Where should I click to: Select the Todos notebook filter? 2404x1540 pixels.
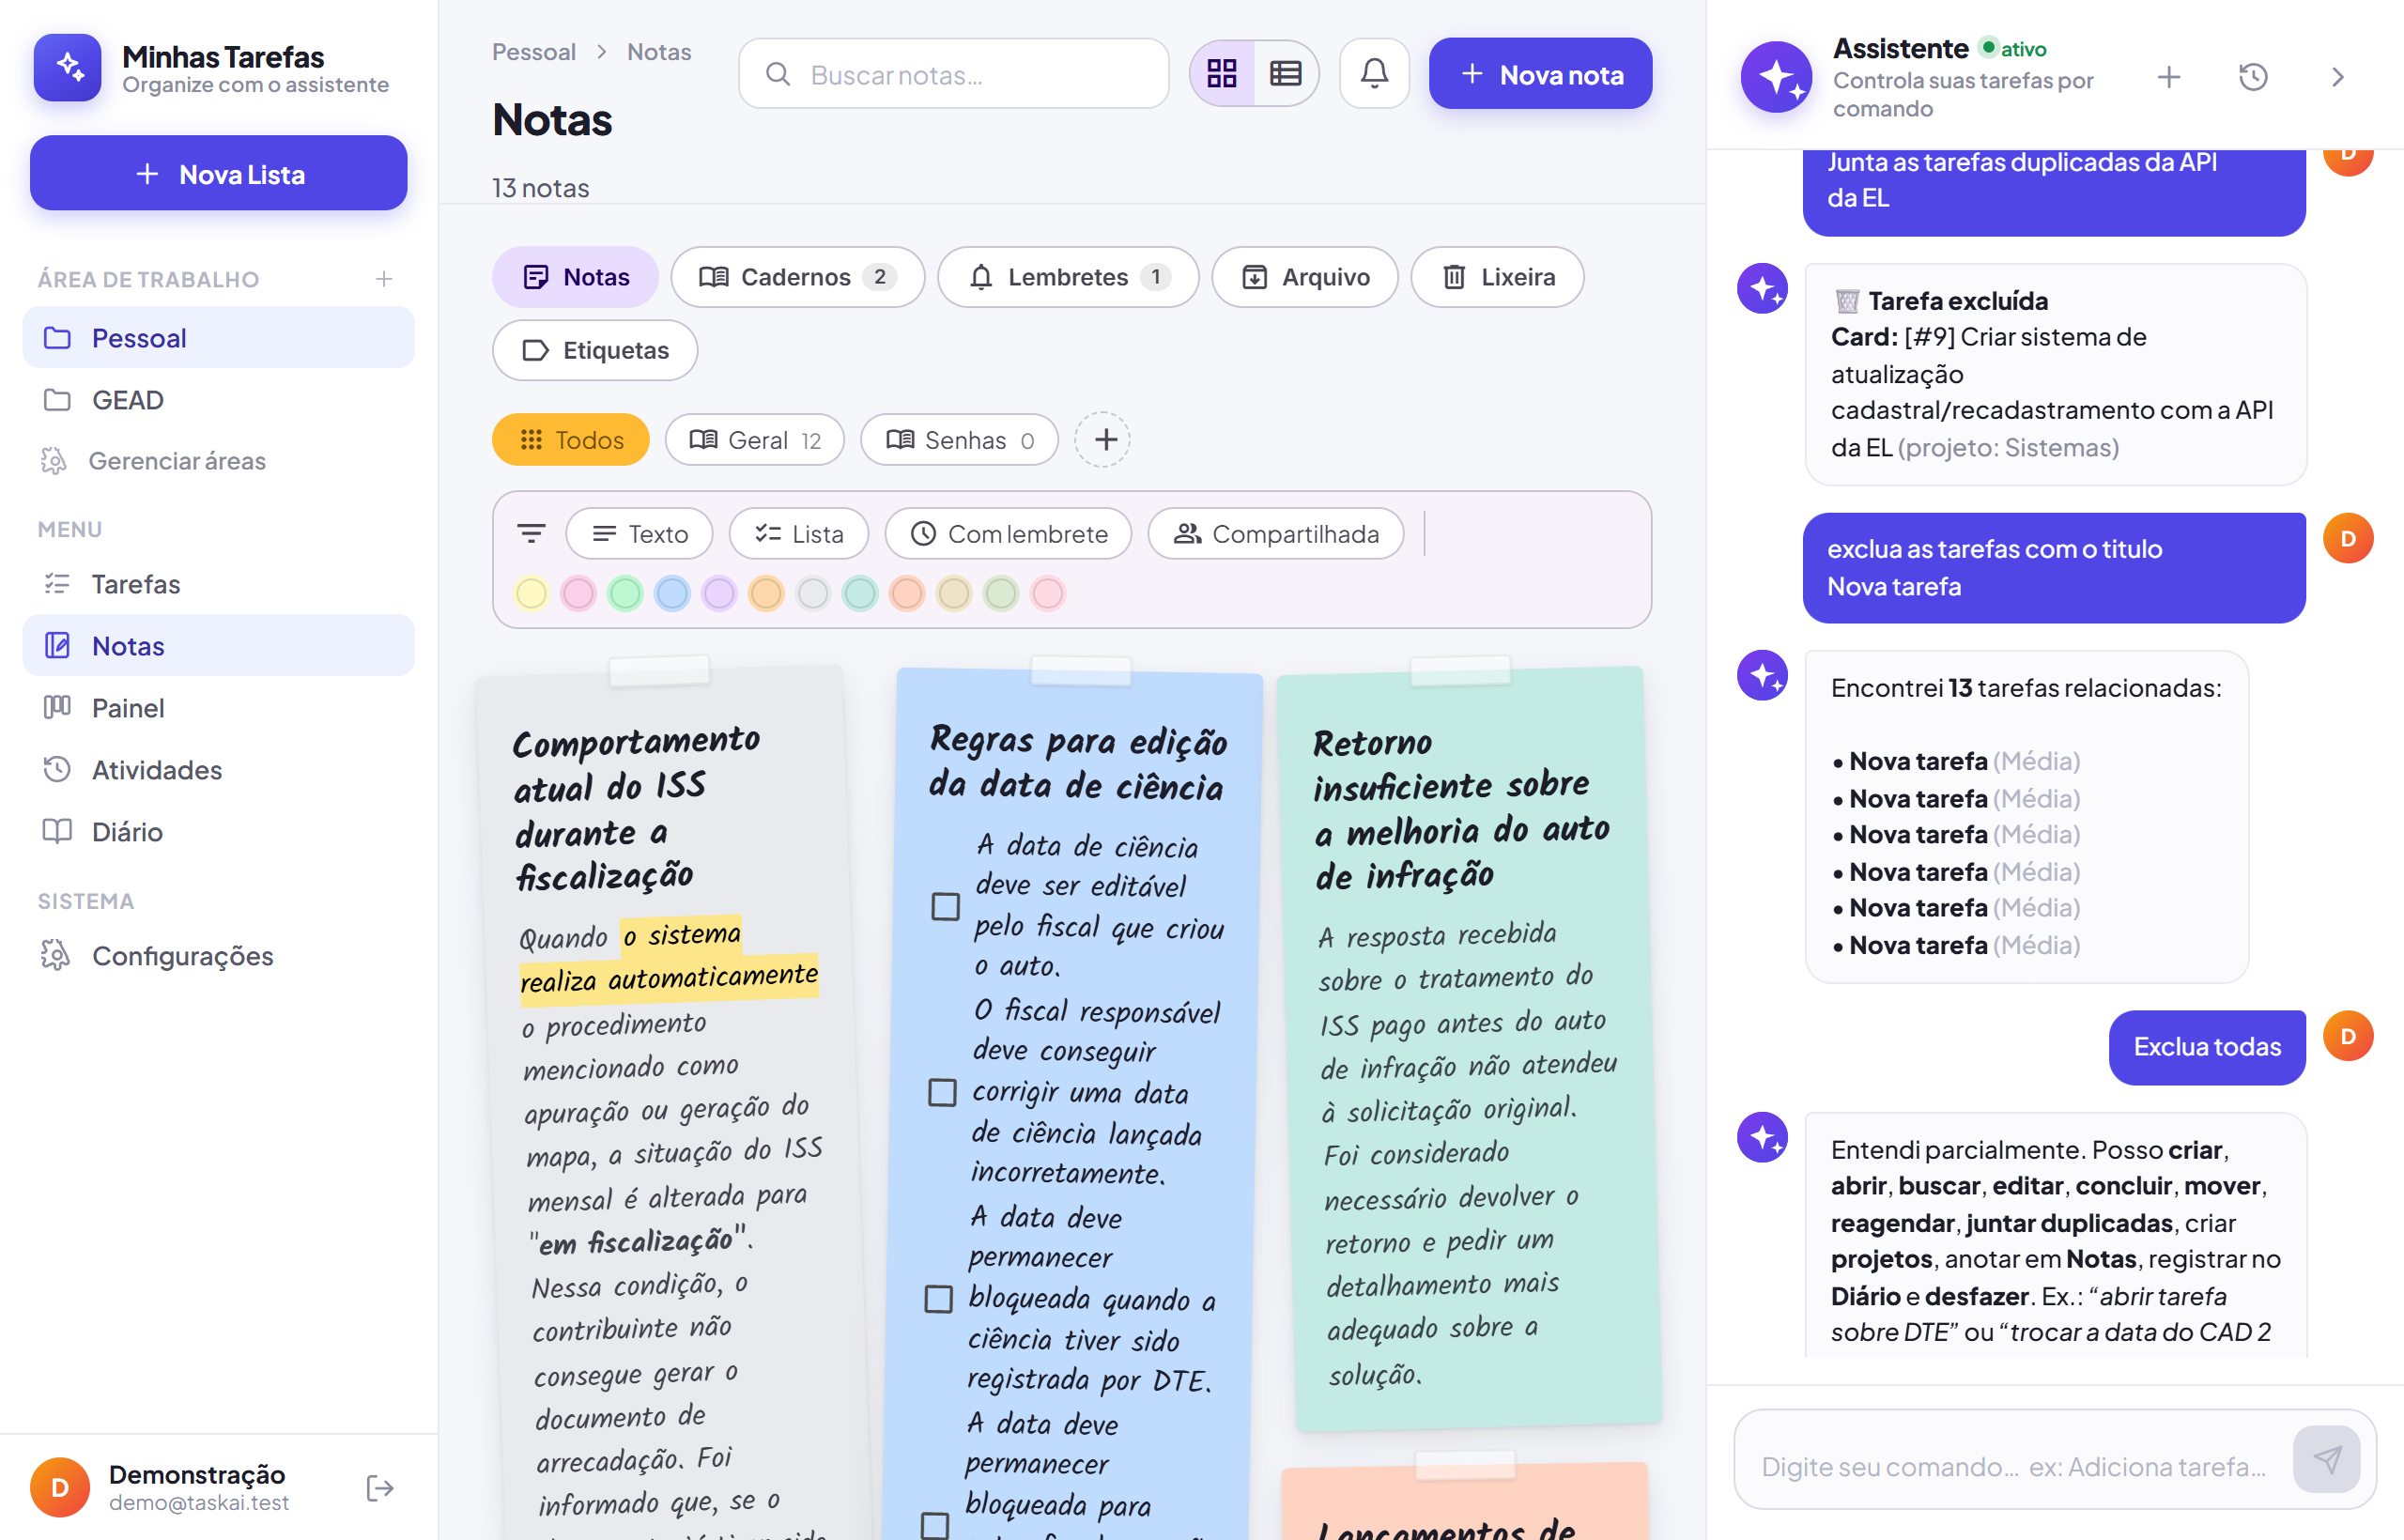coord(571,440)
